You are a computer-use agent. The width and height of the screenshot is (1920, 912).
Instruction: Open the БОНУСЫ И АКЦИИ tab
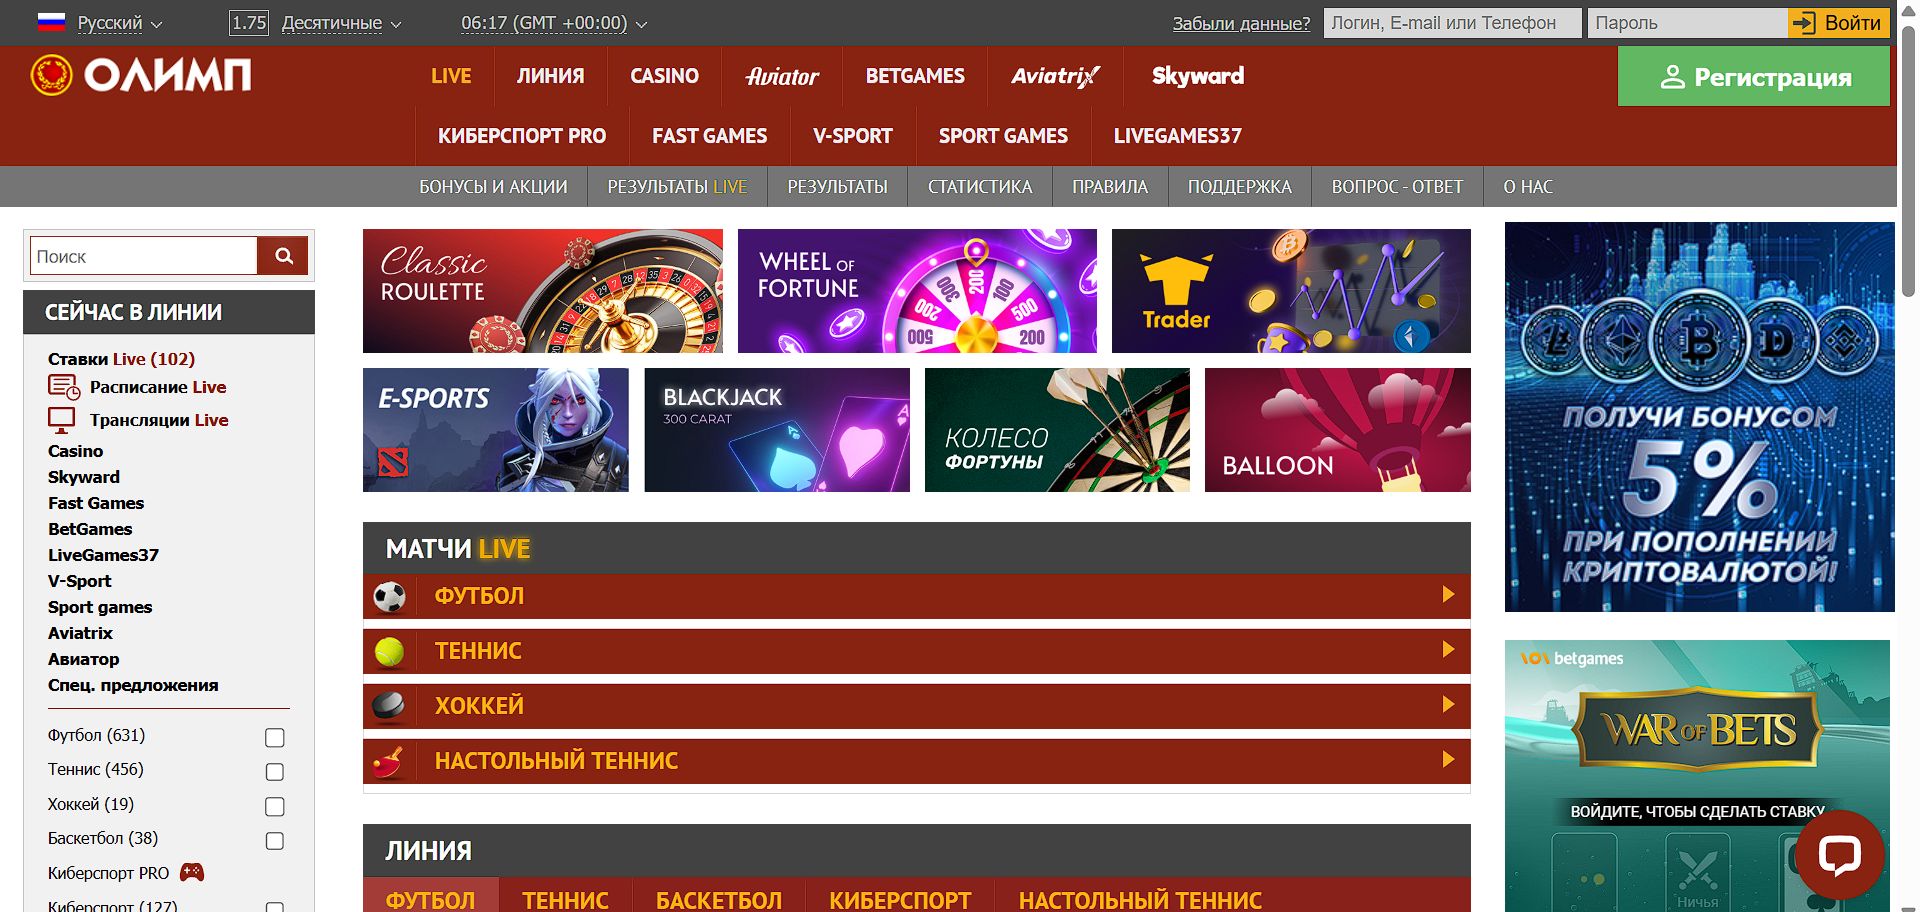(494, 186)
